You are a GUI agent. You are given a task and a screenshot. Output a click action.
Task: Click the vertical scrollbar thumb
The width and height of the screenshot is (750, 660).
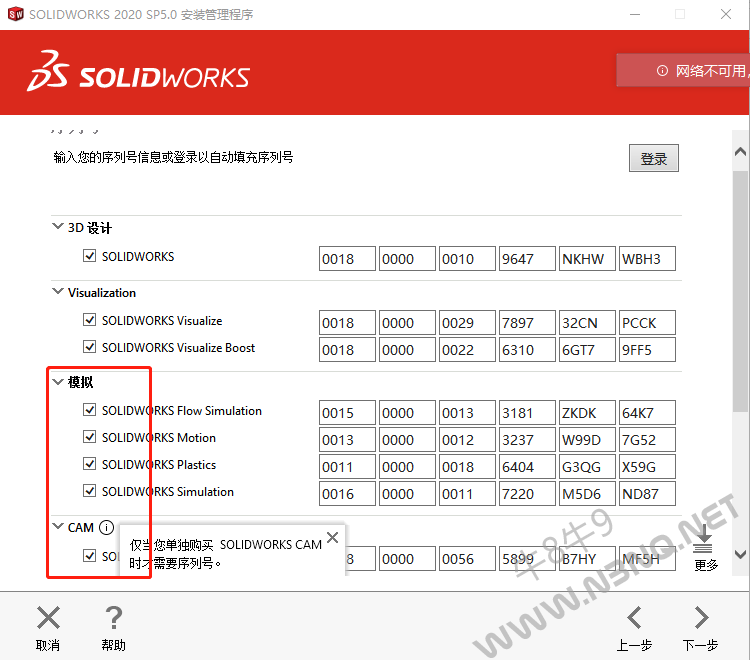tap(740, 291)
